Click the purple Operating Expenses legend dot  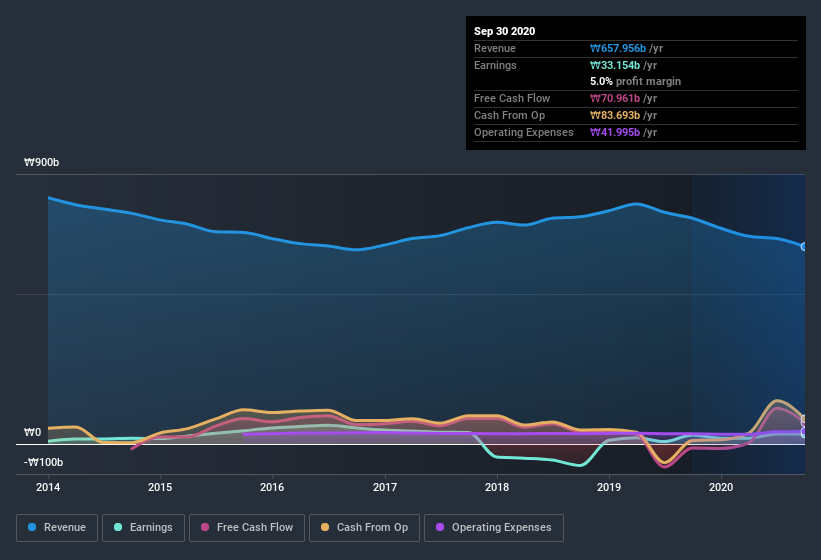click(x=440, y=527)
